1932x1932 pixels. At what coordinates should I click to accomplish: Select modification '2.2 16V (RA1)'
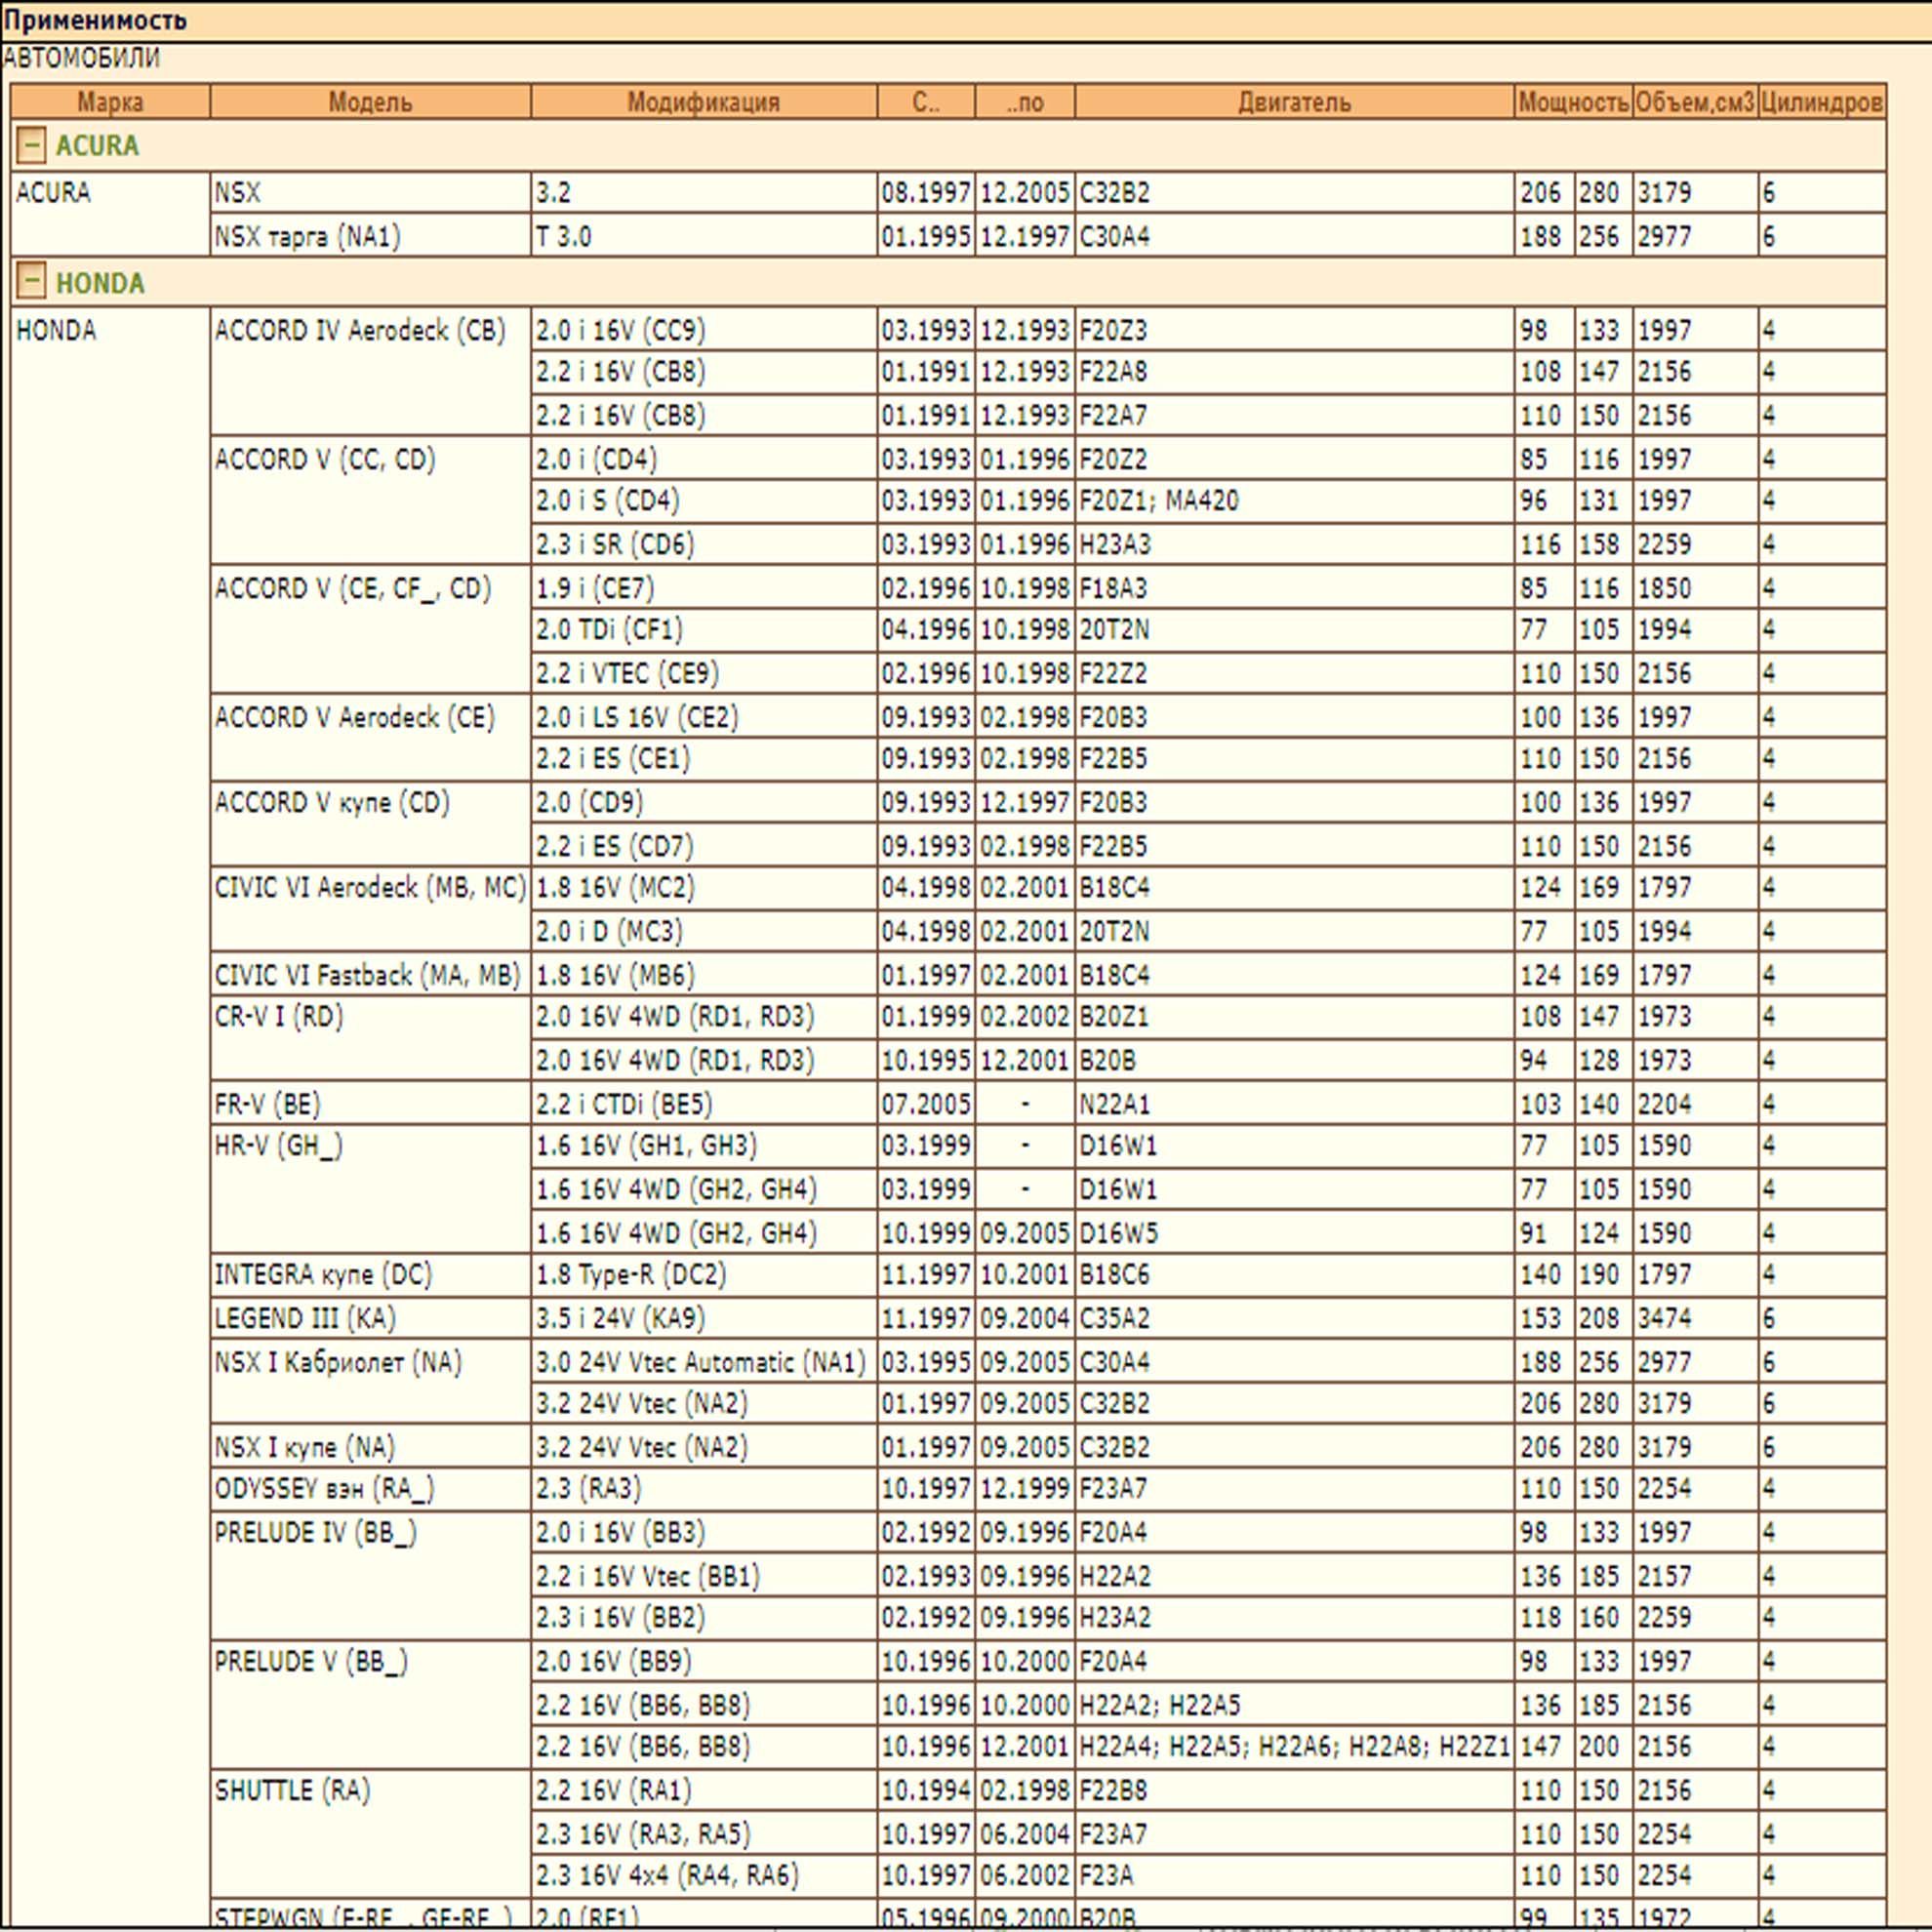pos(703,1791)
